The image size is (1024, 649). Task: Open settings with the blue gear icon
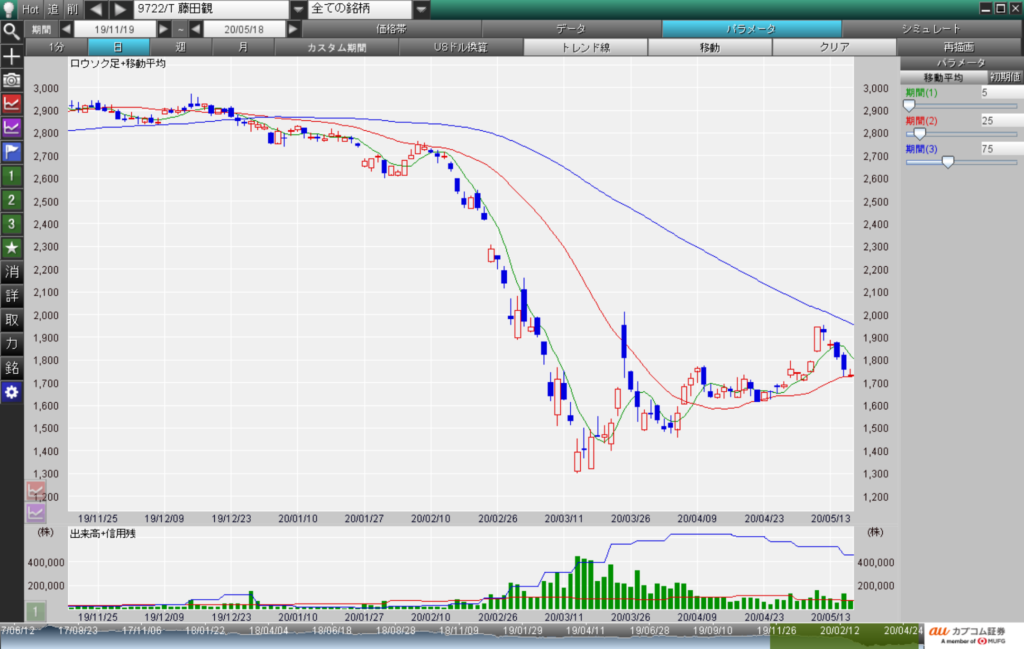(12, 391)
